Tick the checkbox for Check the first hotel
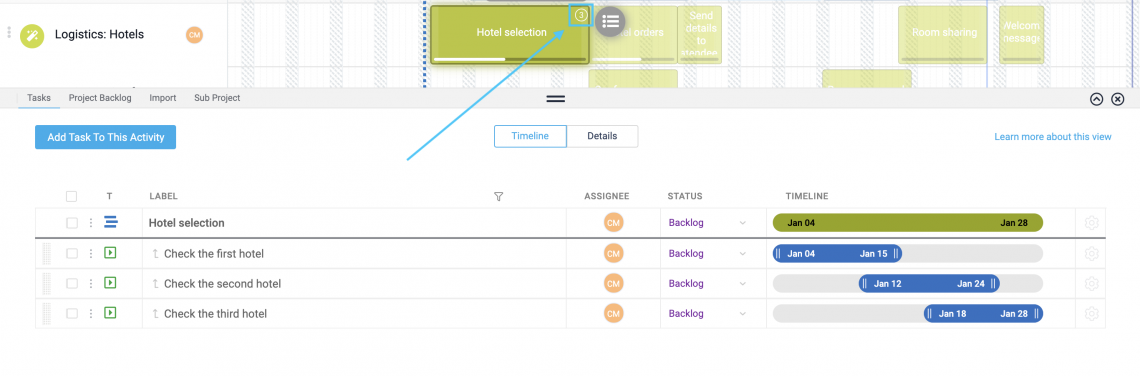Image resolution: width=1140 pixels, height=376 pixels. point(71,254)
